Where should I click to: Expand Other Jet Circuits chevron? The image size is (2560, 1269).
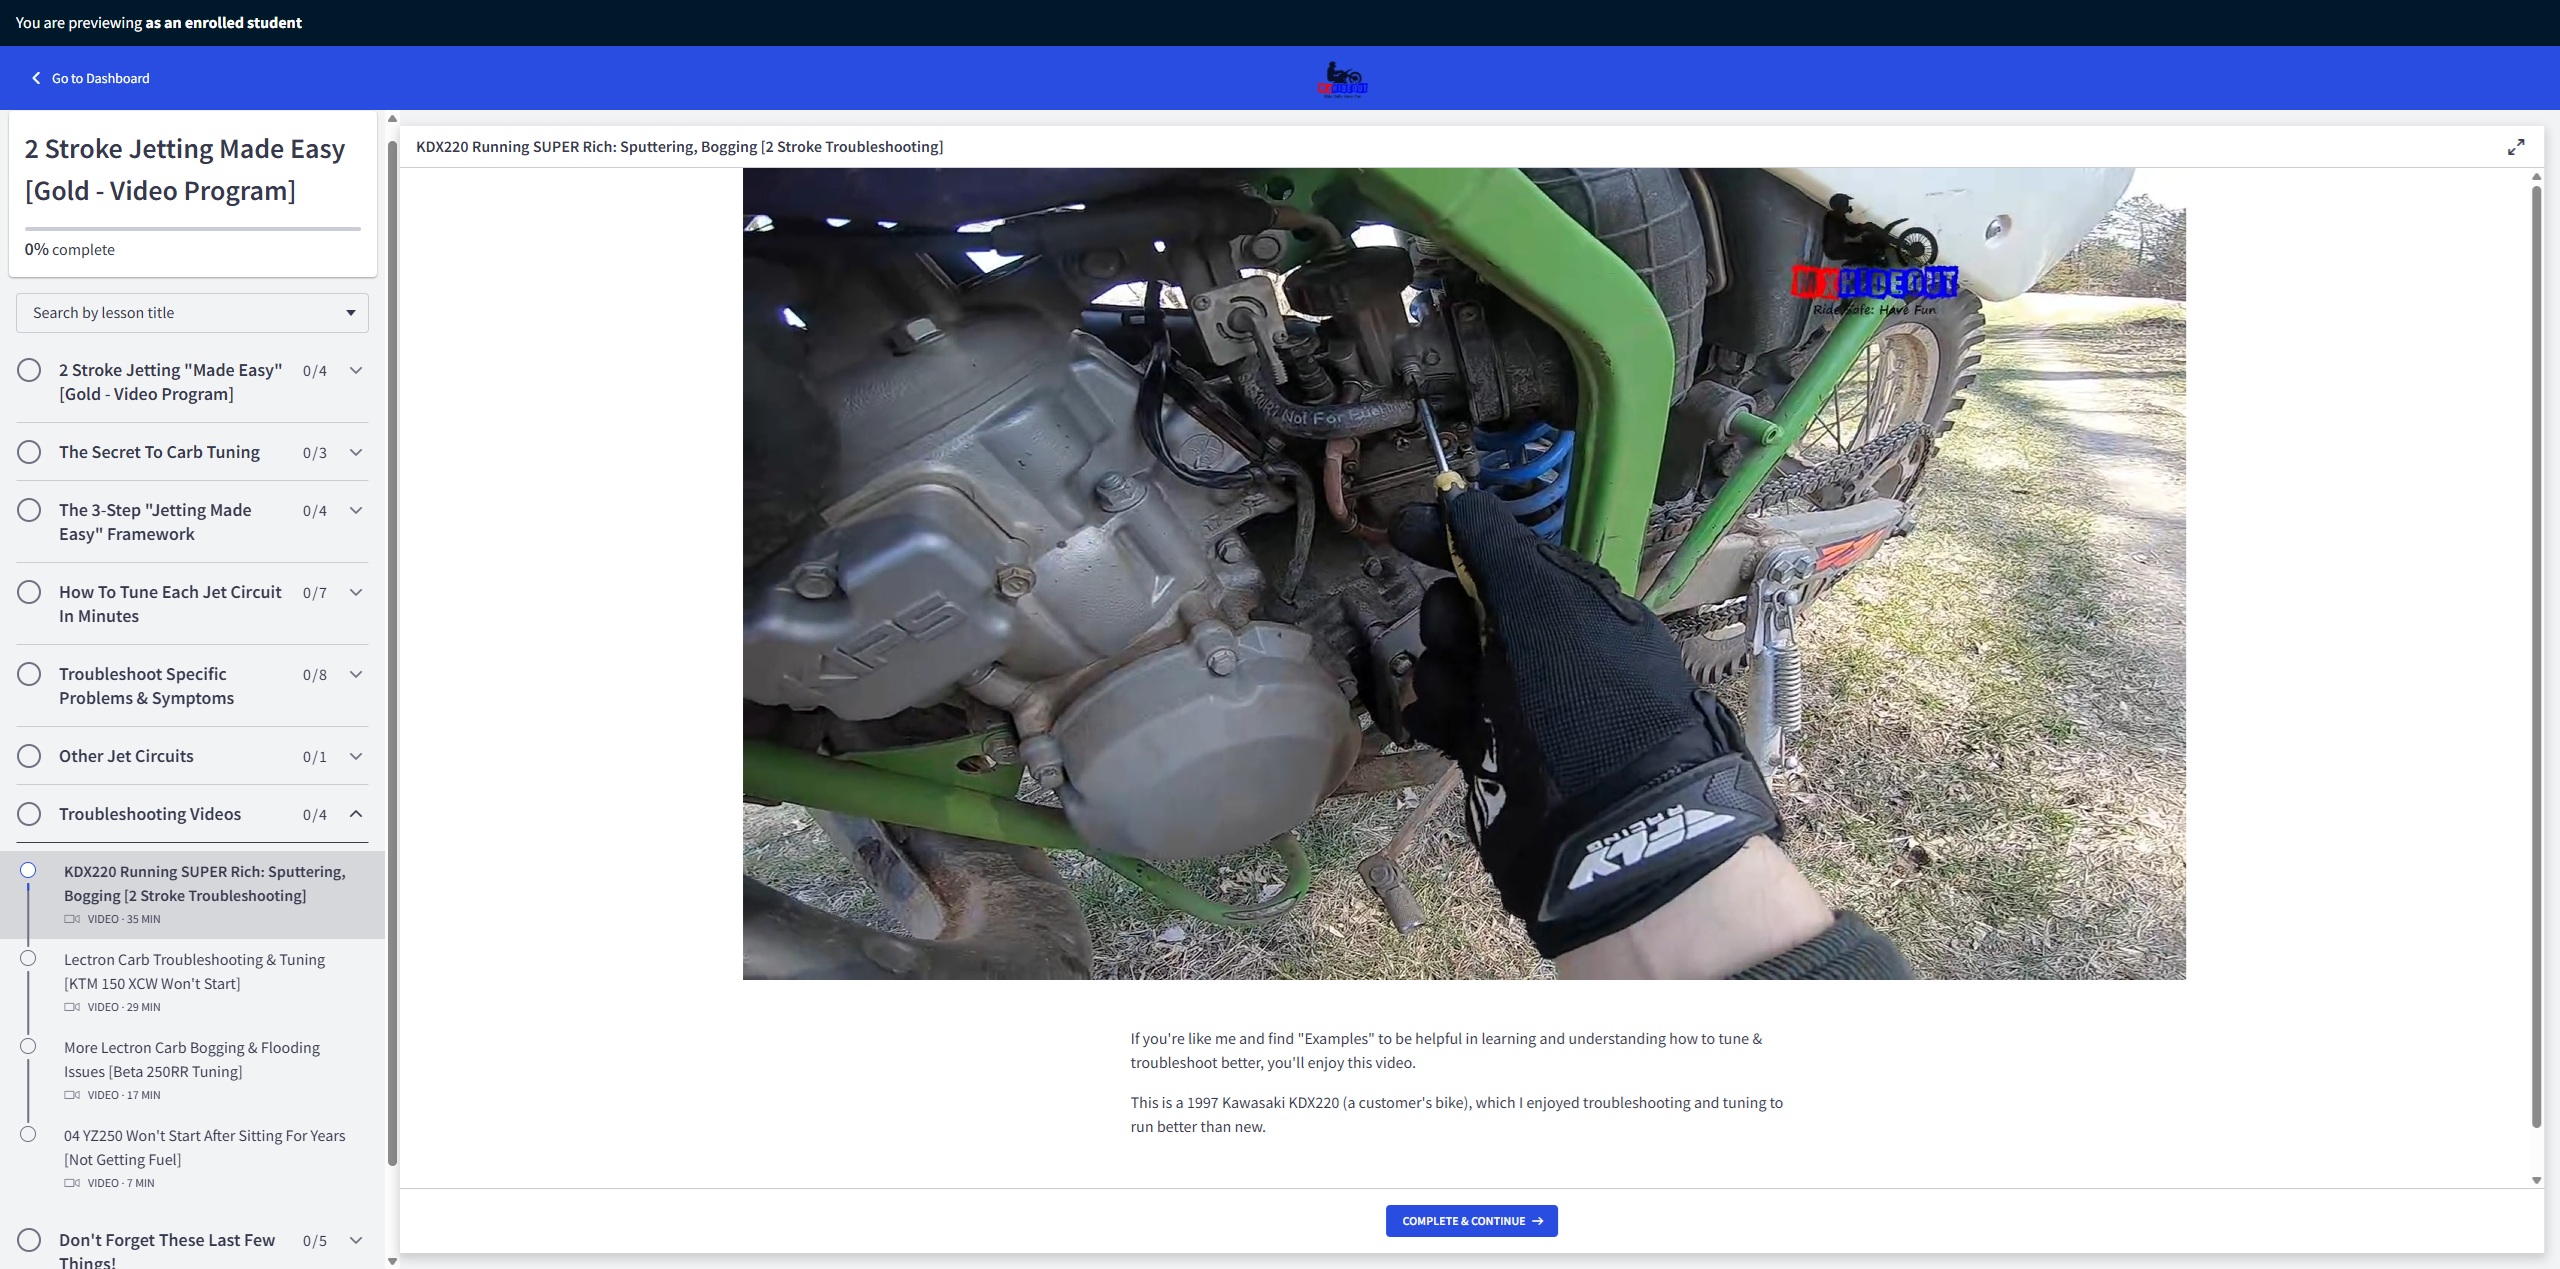pyautogui.click(x=355, y=756)
